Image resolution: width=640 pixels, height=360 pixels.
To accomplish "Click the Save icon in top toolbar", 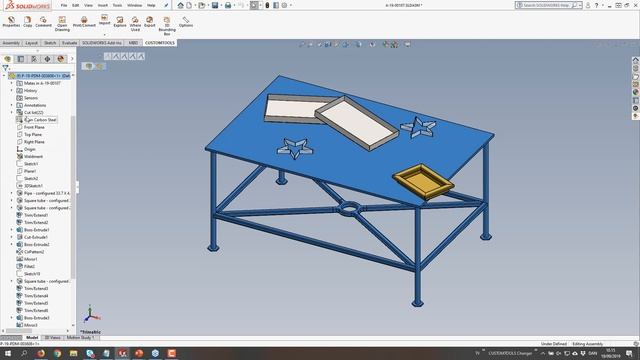I will tap(215, 5).
